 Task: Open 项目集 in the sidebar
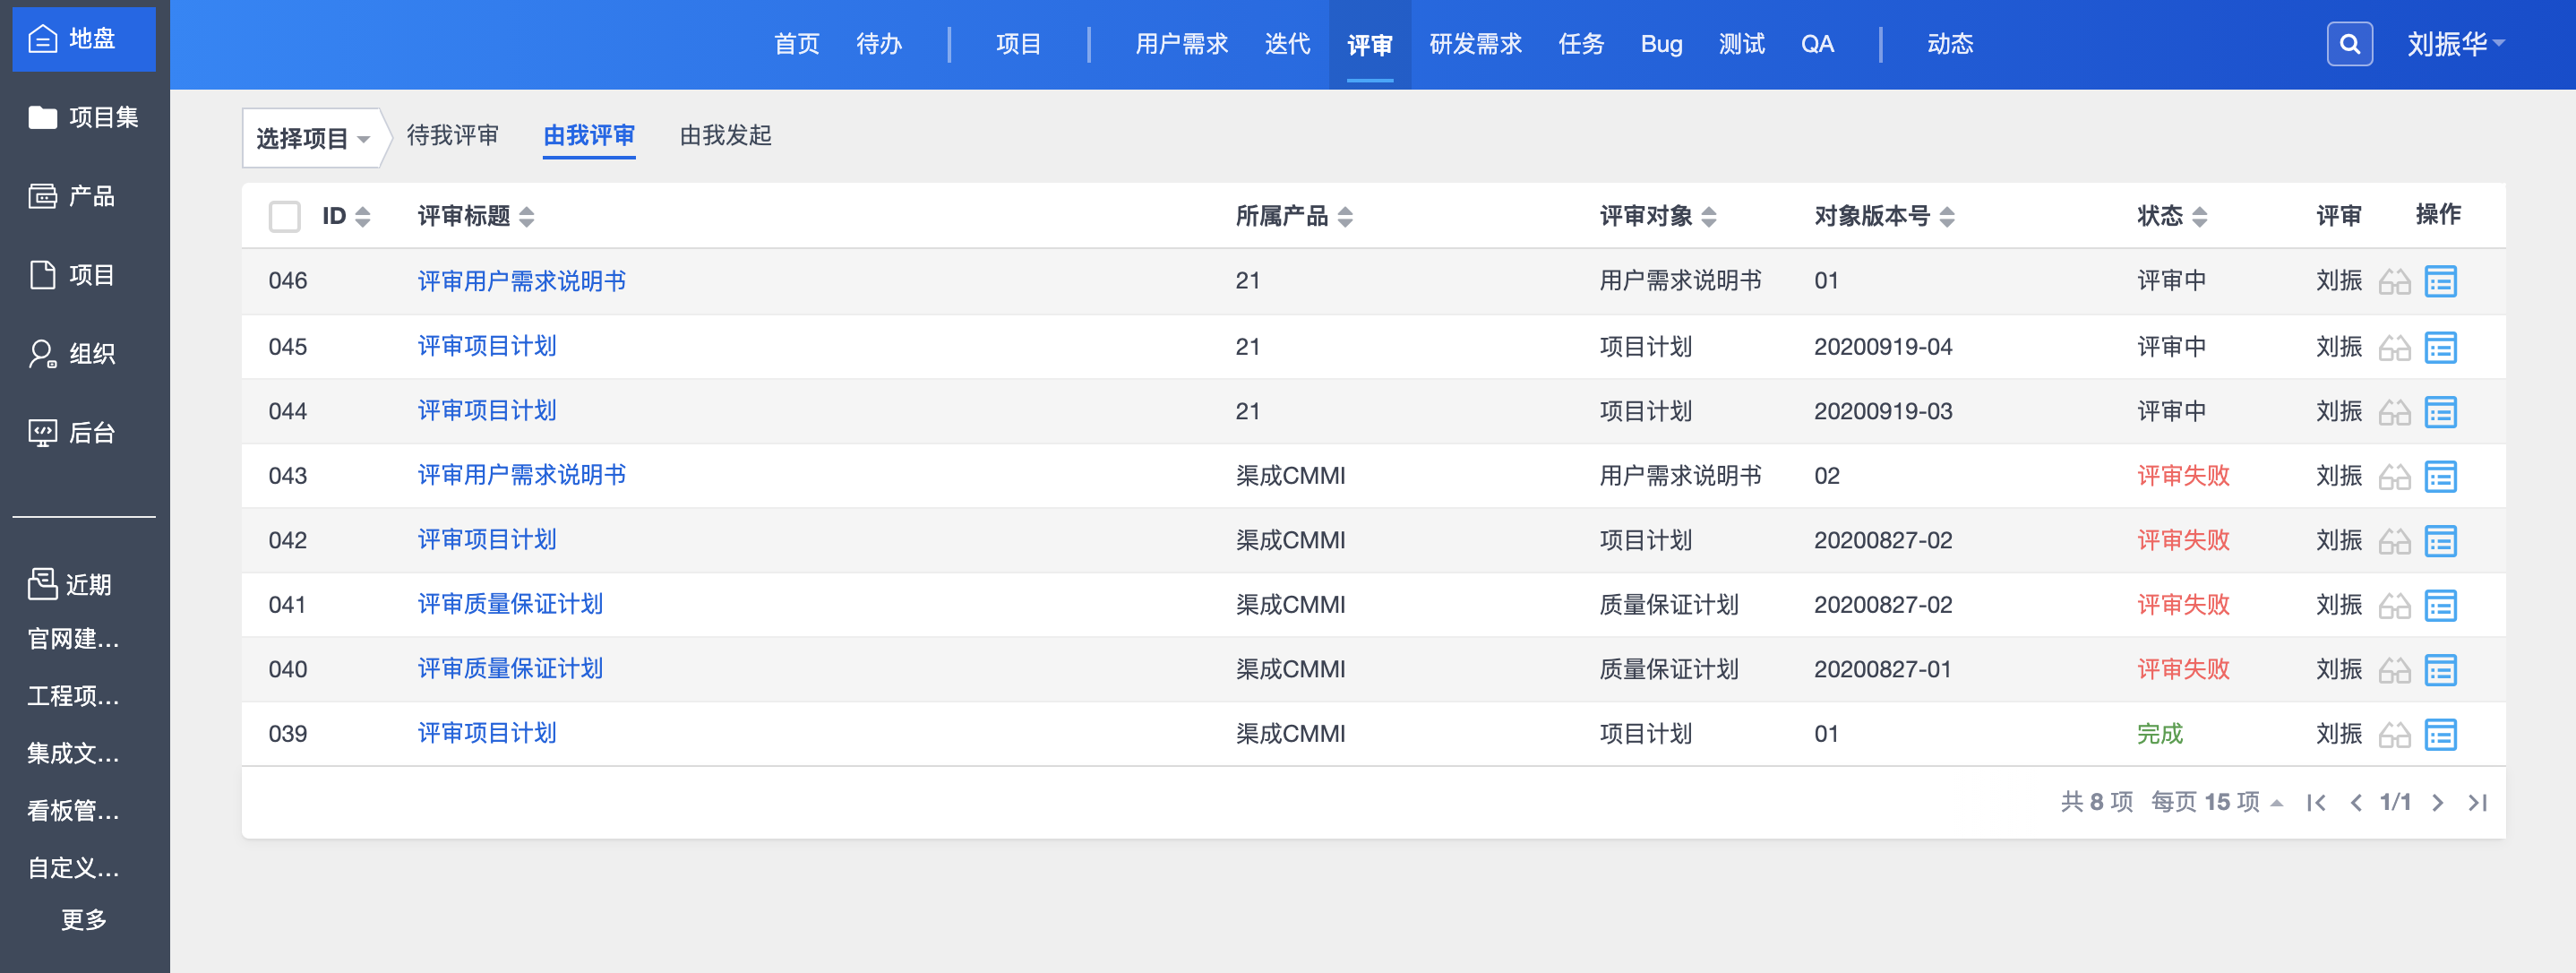[x=84, y=118]
